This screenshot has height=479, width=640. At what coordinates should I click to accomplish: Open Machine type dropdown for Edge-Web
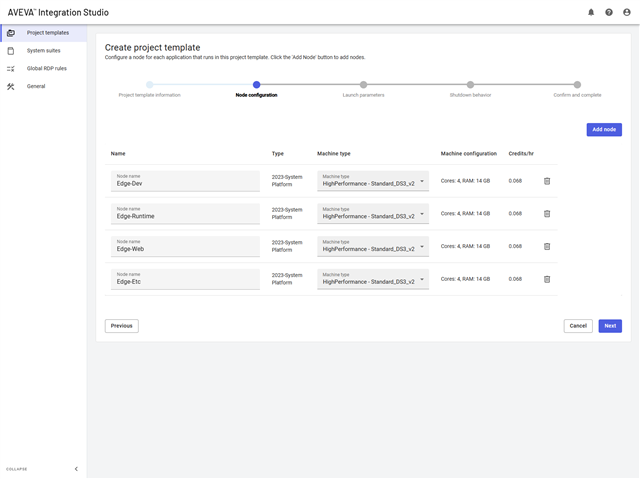coord(373,246)
